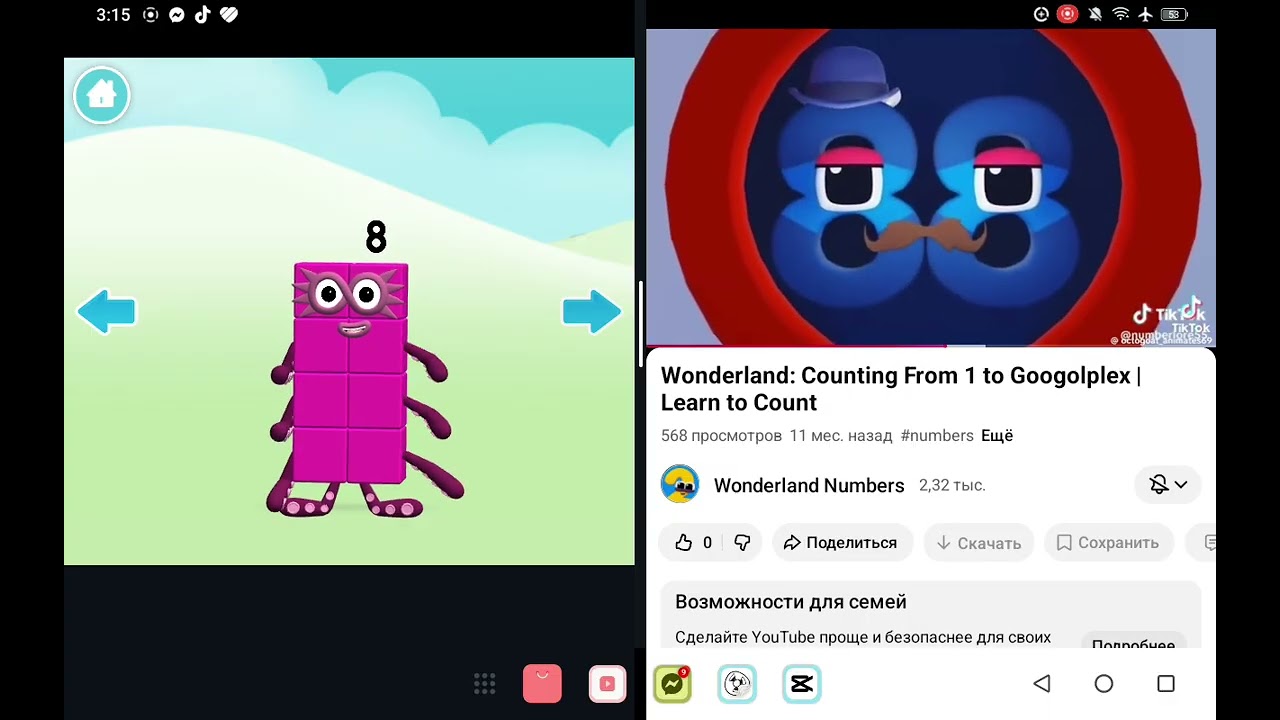Open the soccer ball app icon in the taskbar
1280x720 pixels.
737,684
